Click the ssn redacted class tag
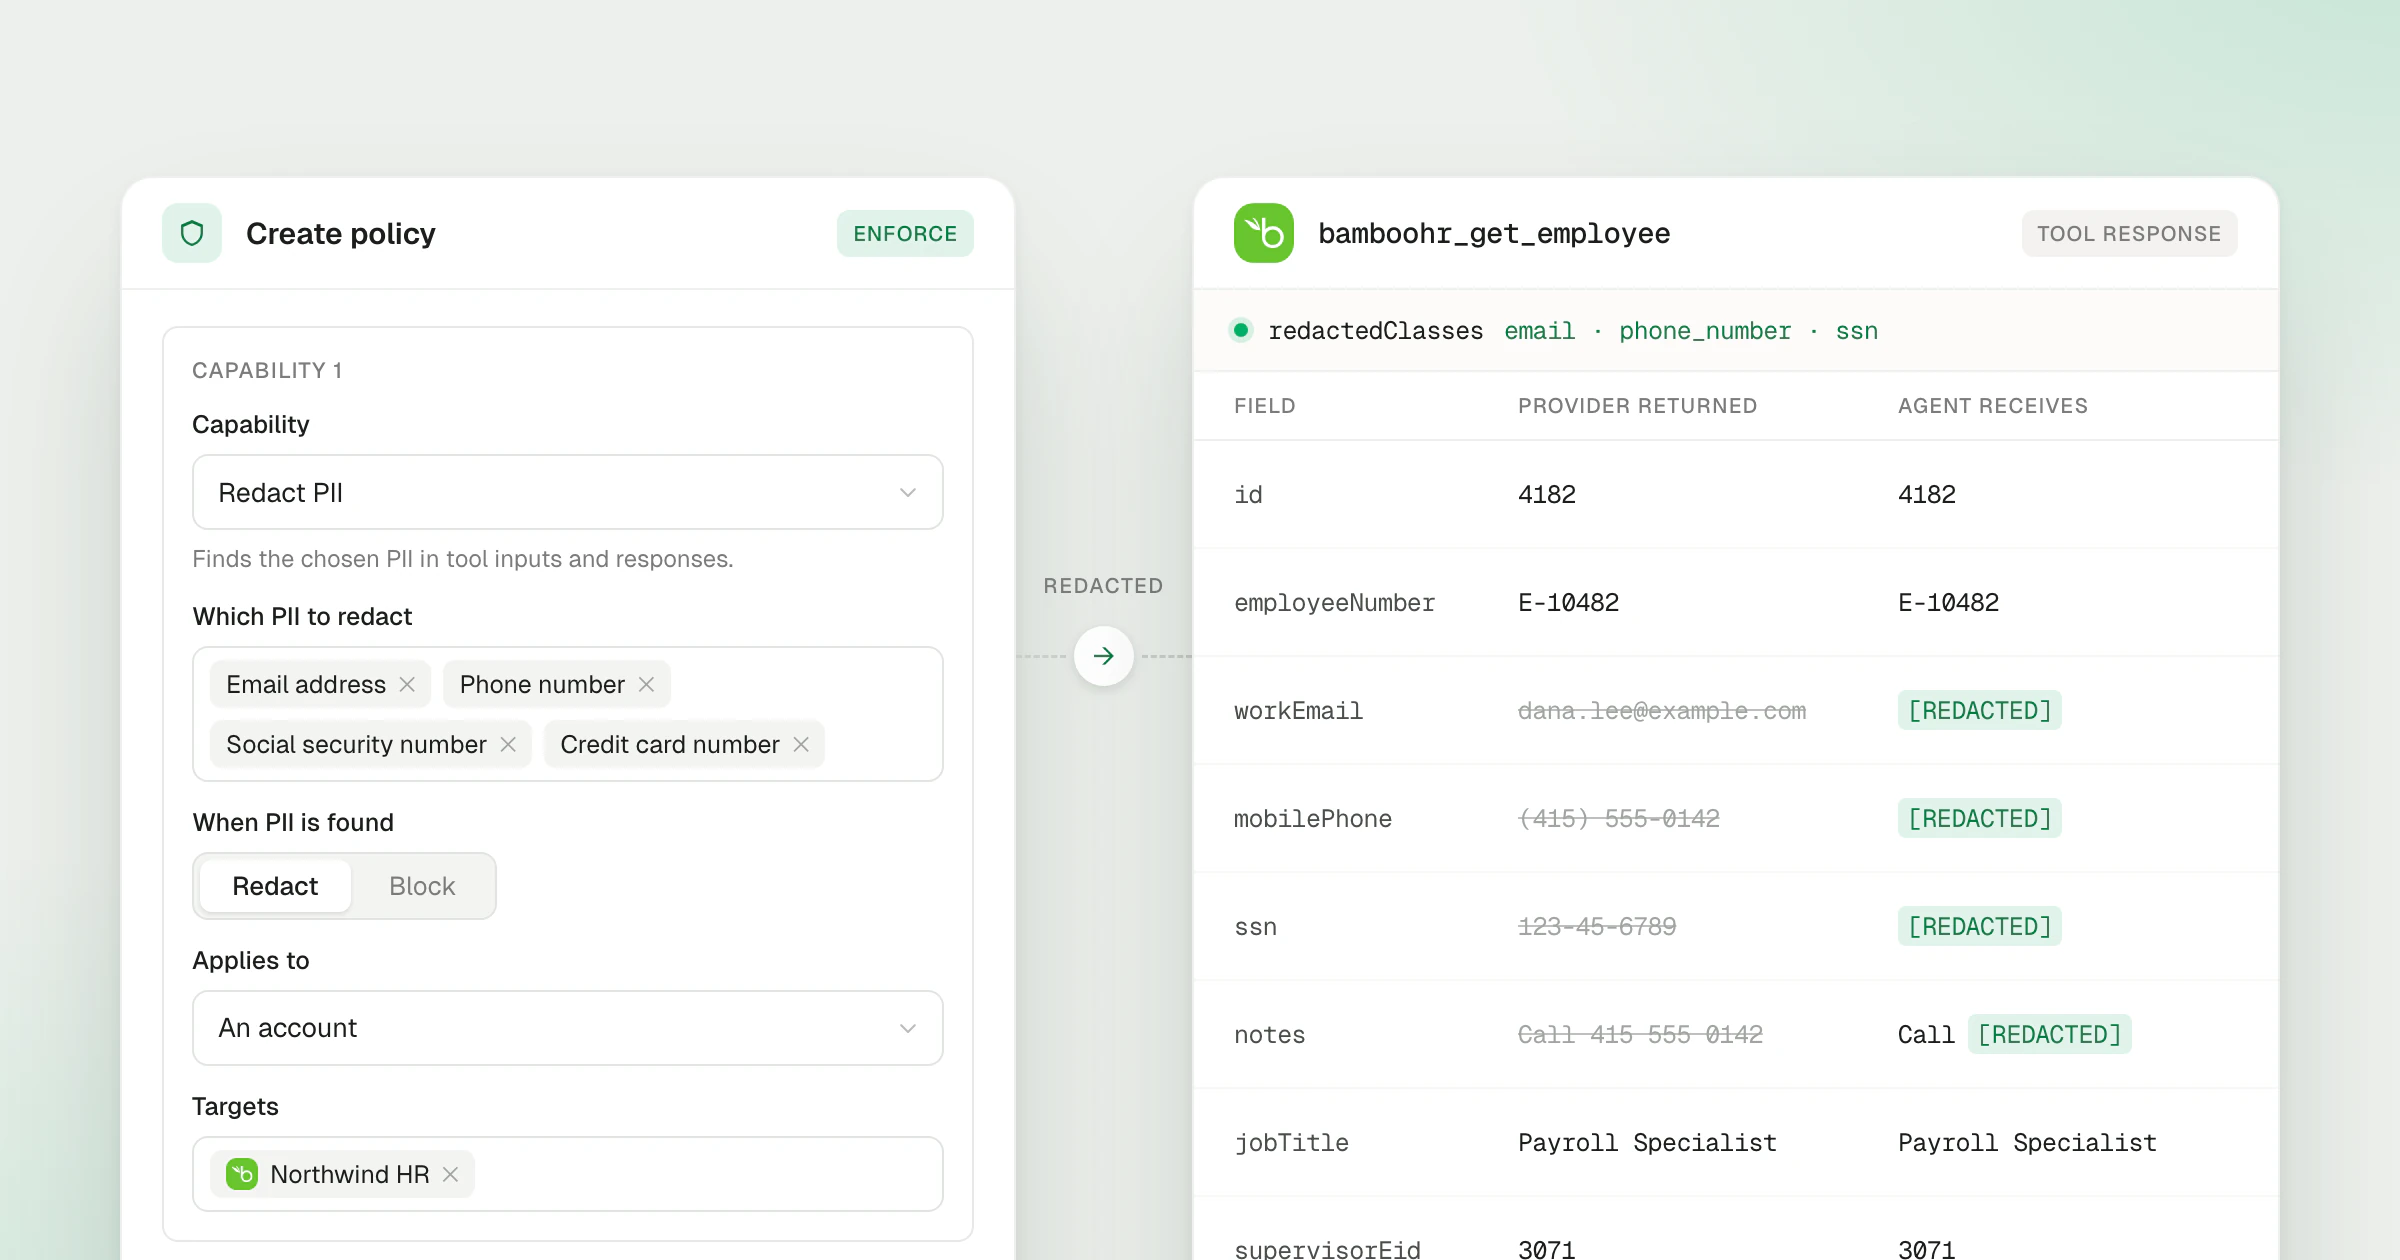This screenshot has width=2400, height=1260. 1857,331
